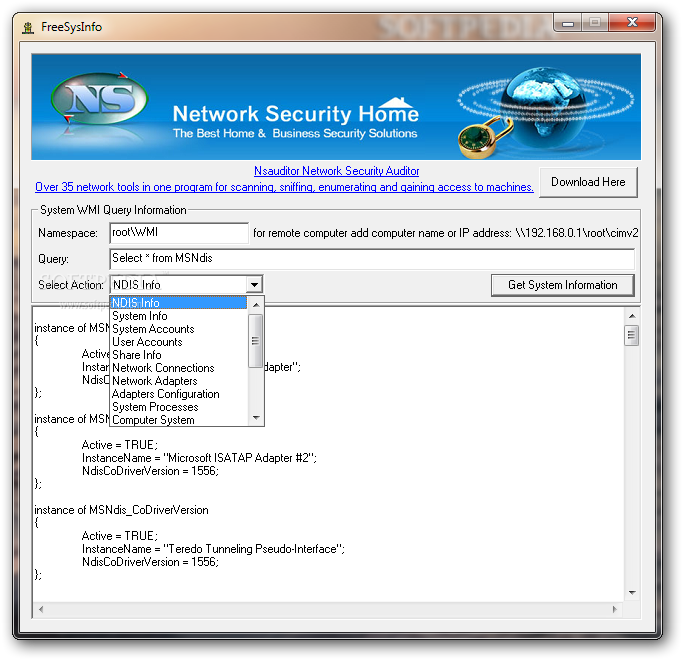This screenshot has height=660, width=683.
Task: Close the FreeSysInfo window
Action: [632, 22]
